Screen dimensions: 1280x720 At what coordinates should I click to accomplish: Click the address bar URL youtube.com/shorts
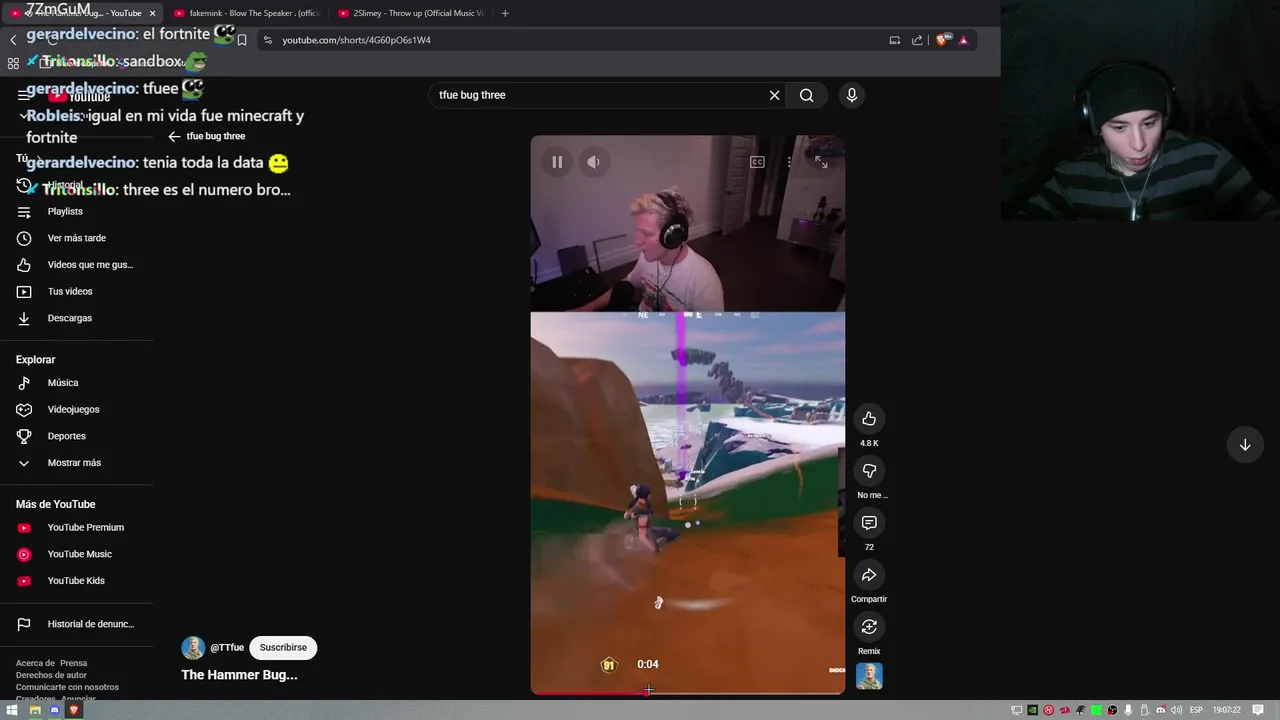[x=356, y=40]
